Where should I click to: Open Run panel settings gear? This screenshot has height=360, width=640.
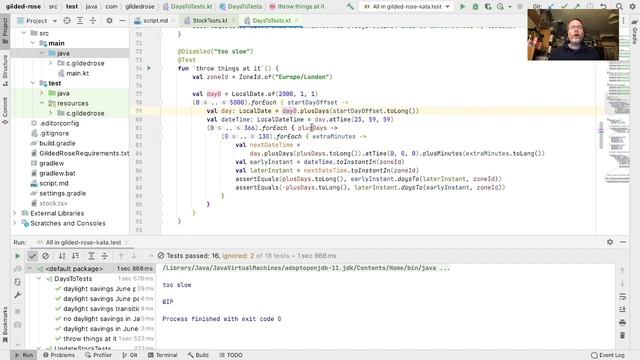pyautogui.click(x=610, y=242)
